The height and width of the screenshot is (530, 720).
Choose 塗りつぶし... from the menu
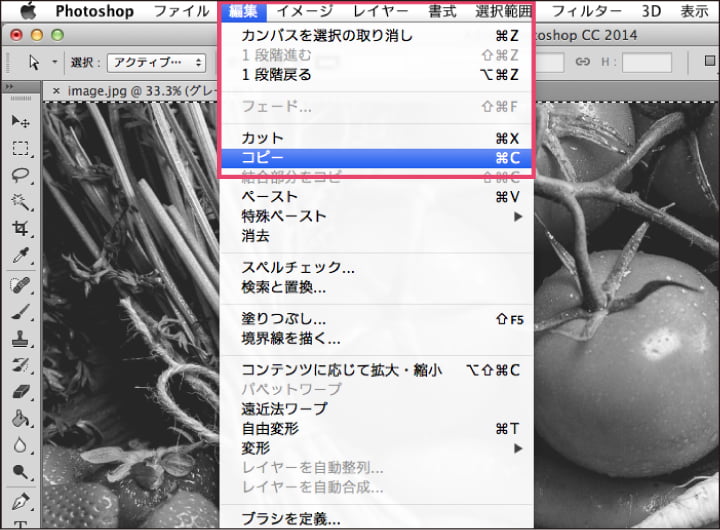(x=377, y=319)
